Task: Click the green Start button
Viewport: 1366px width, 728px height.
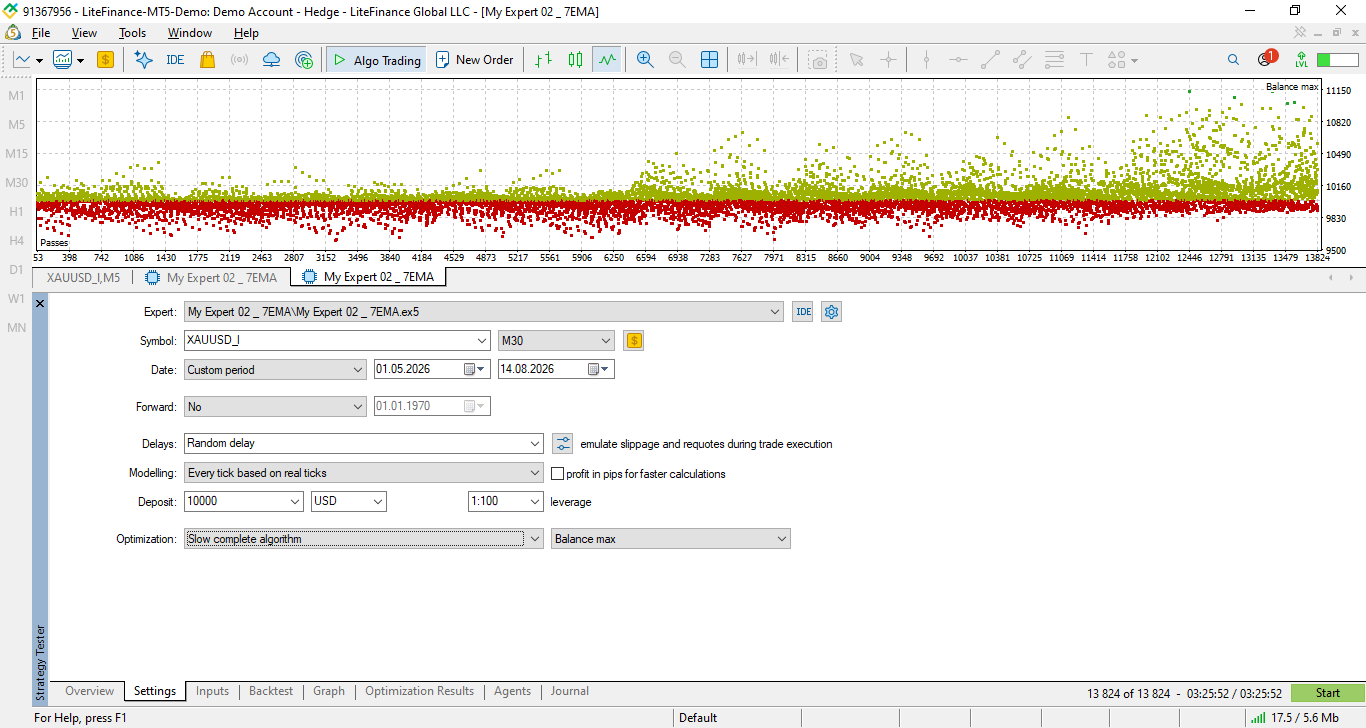Action: point(1328,692)
